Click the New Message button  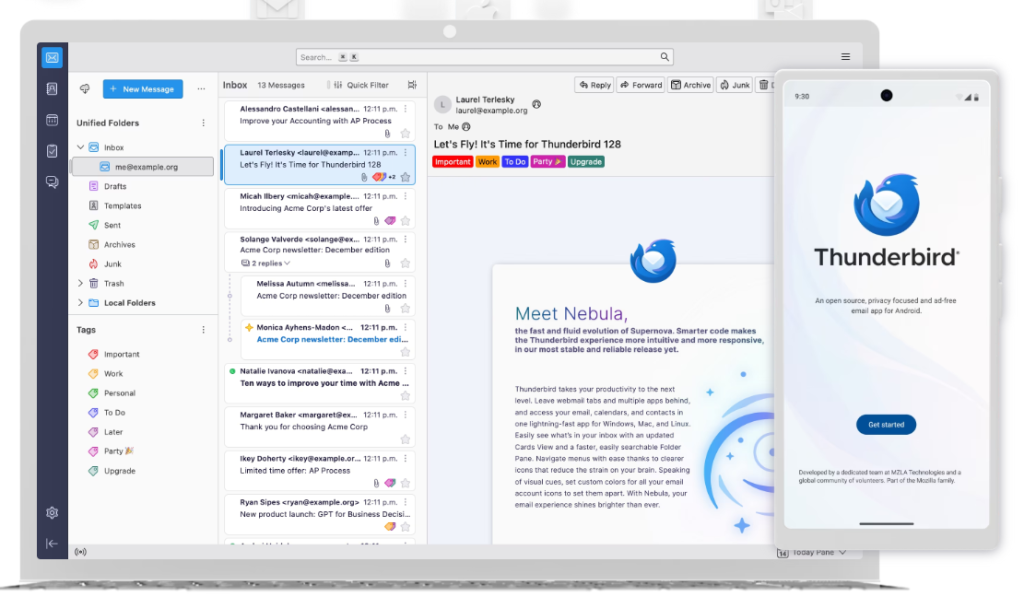point(142,89)
